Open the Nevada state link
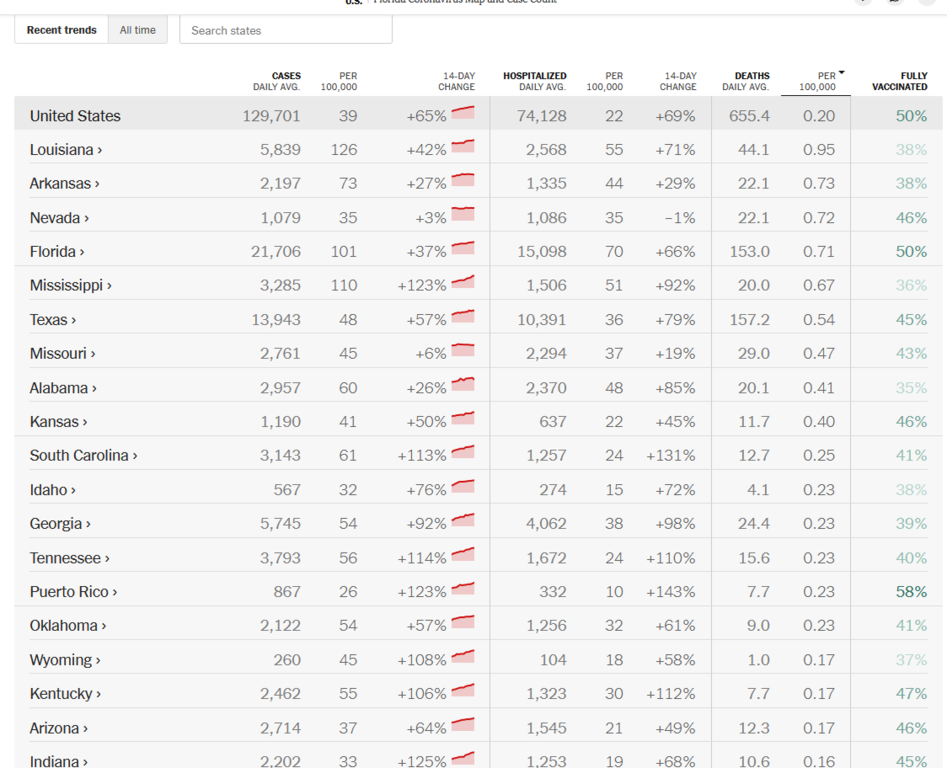Viewport: 947px width, 768px height. point(59,218)
